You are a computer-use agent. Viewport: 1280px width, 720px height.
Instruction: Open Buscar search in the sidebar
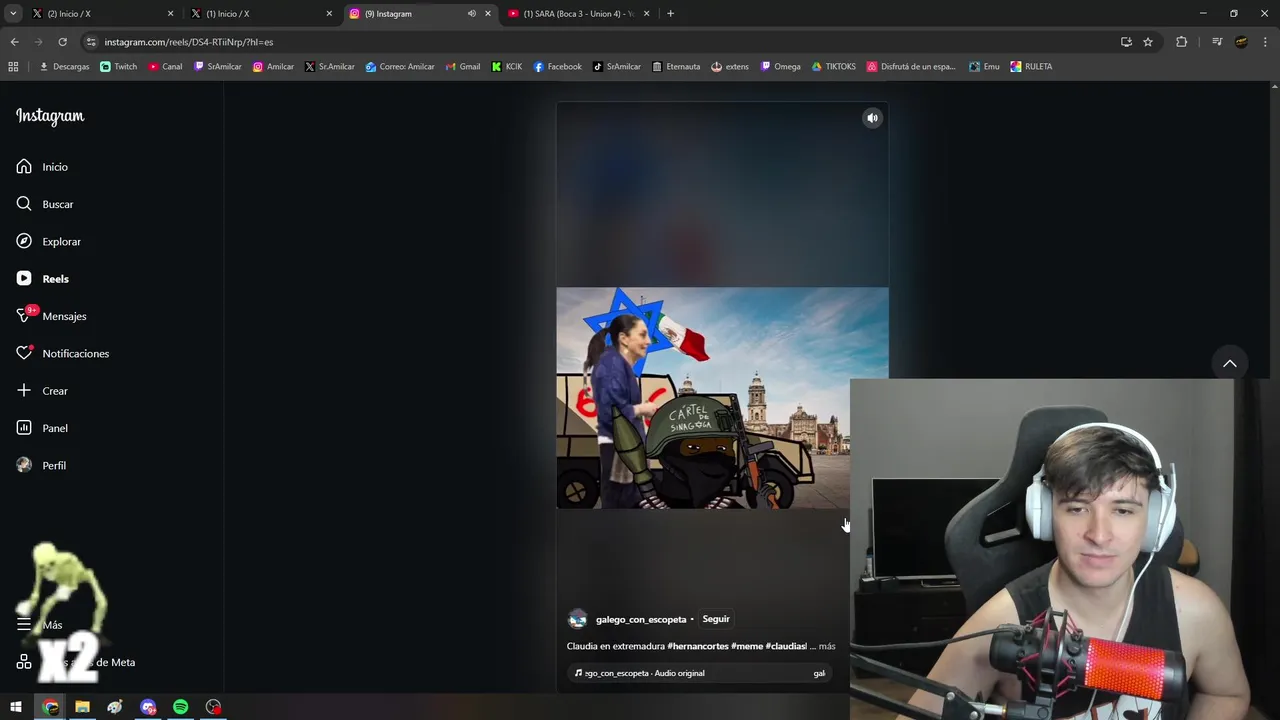45,204
